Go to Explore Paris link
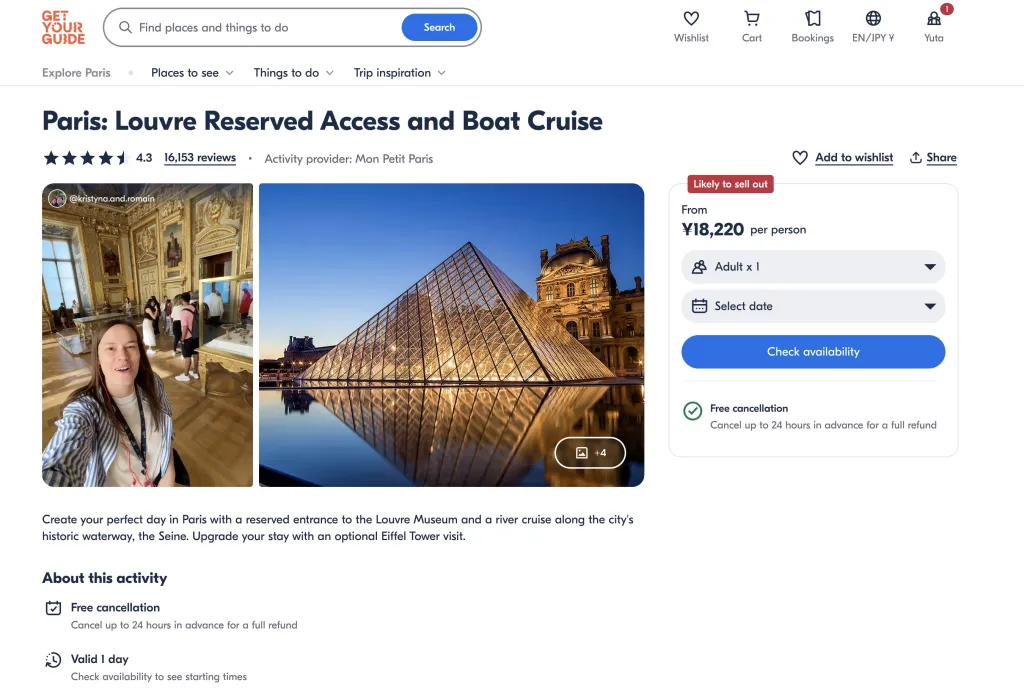The image size is (1024, 693). click(x=76, y=73)
